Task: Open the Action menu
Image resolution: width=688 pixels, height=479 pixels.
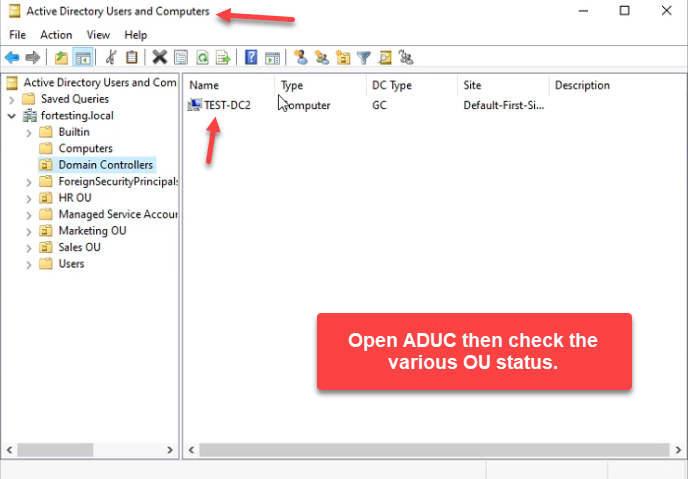Action: [x=56, y=35]
